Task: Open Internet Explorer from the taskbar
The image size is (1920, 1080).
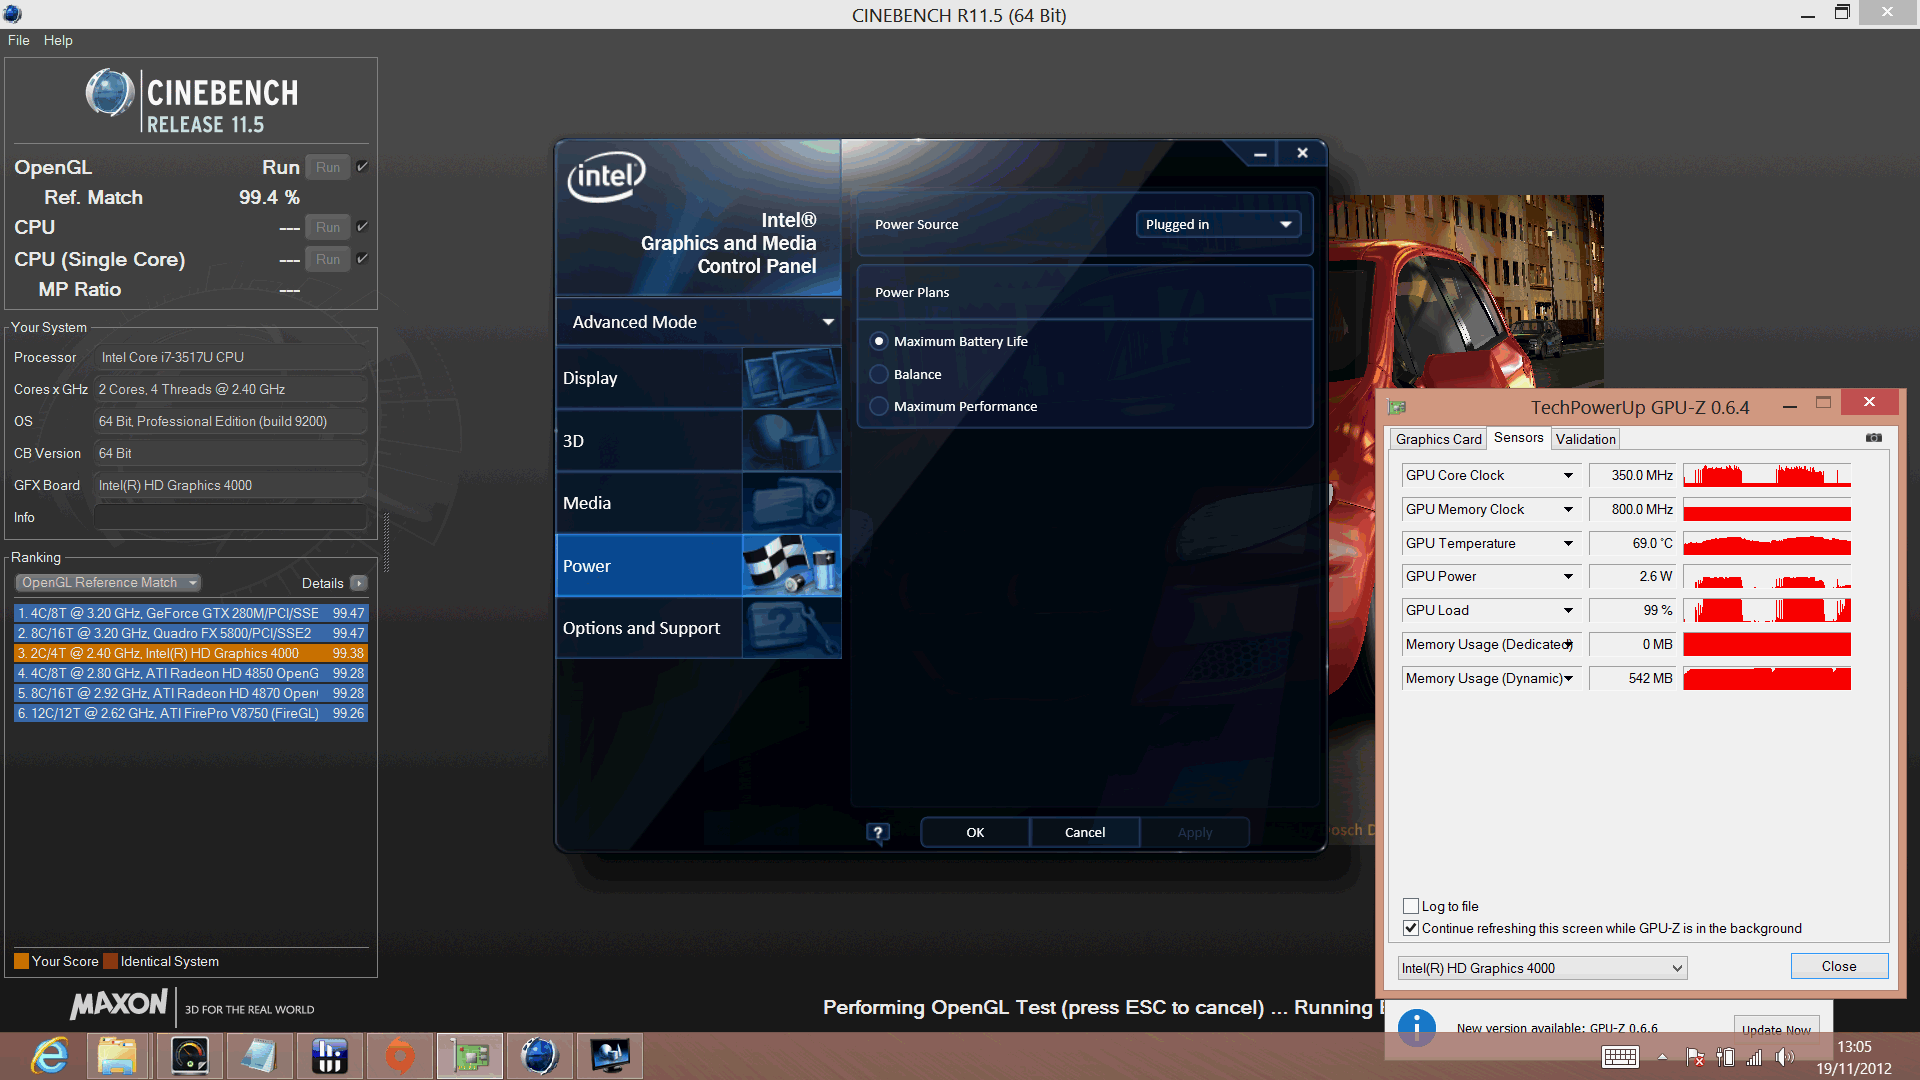Action: pyautogui.click(x=50, y=1056)
